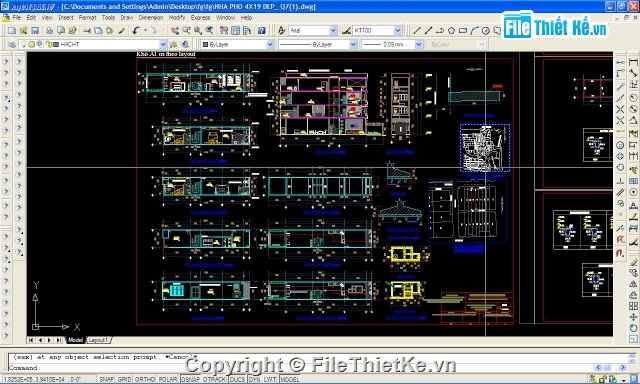Select the Arc draw tool
Image resolution: width=640 pixels, height=384 pixels.
pyautogui.click(x=474, y=31)
